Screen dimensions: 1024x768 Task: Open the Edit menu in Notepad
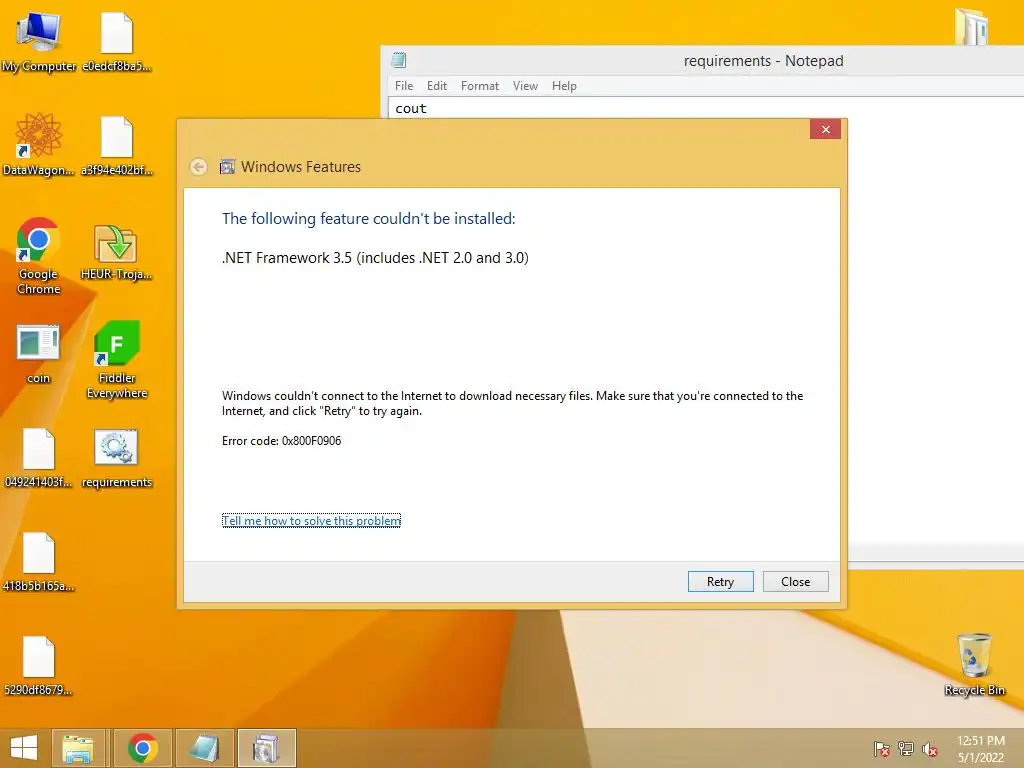[x=437, y=86]
